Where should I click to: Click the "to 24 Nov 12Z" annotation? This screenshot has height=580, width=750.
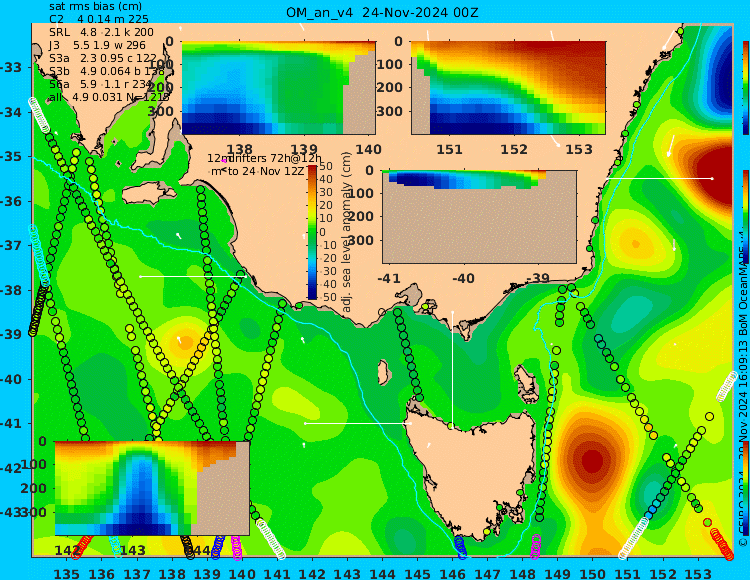coord(265,171)
